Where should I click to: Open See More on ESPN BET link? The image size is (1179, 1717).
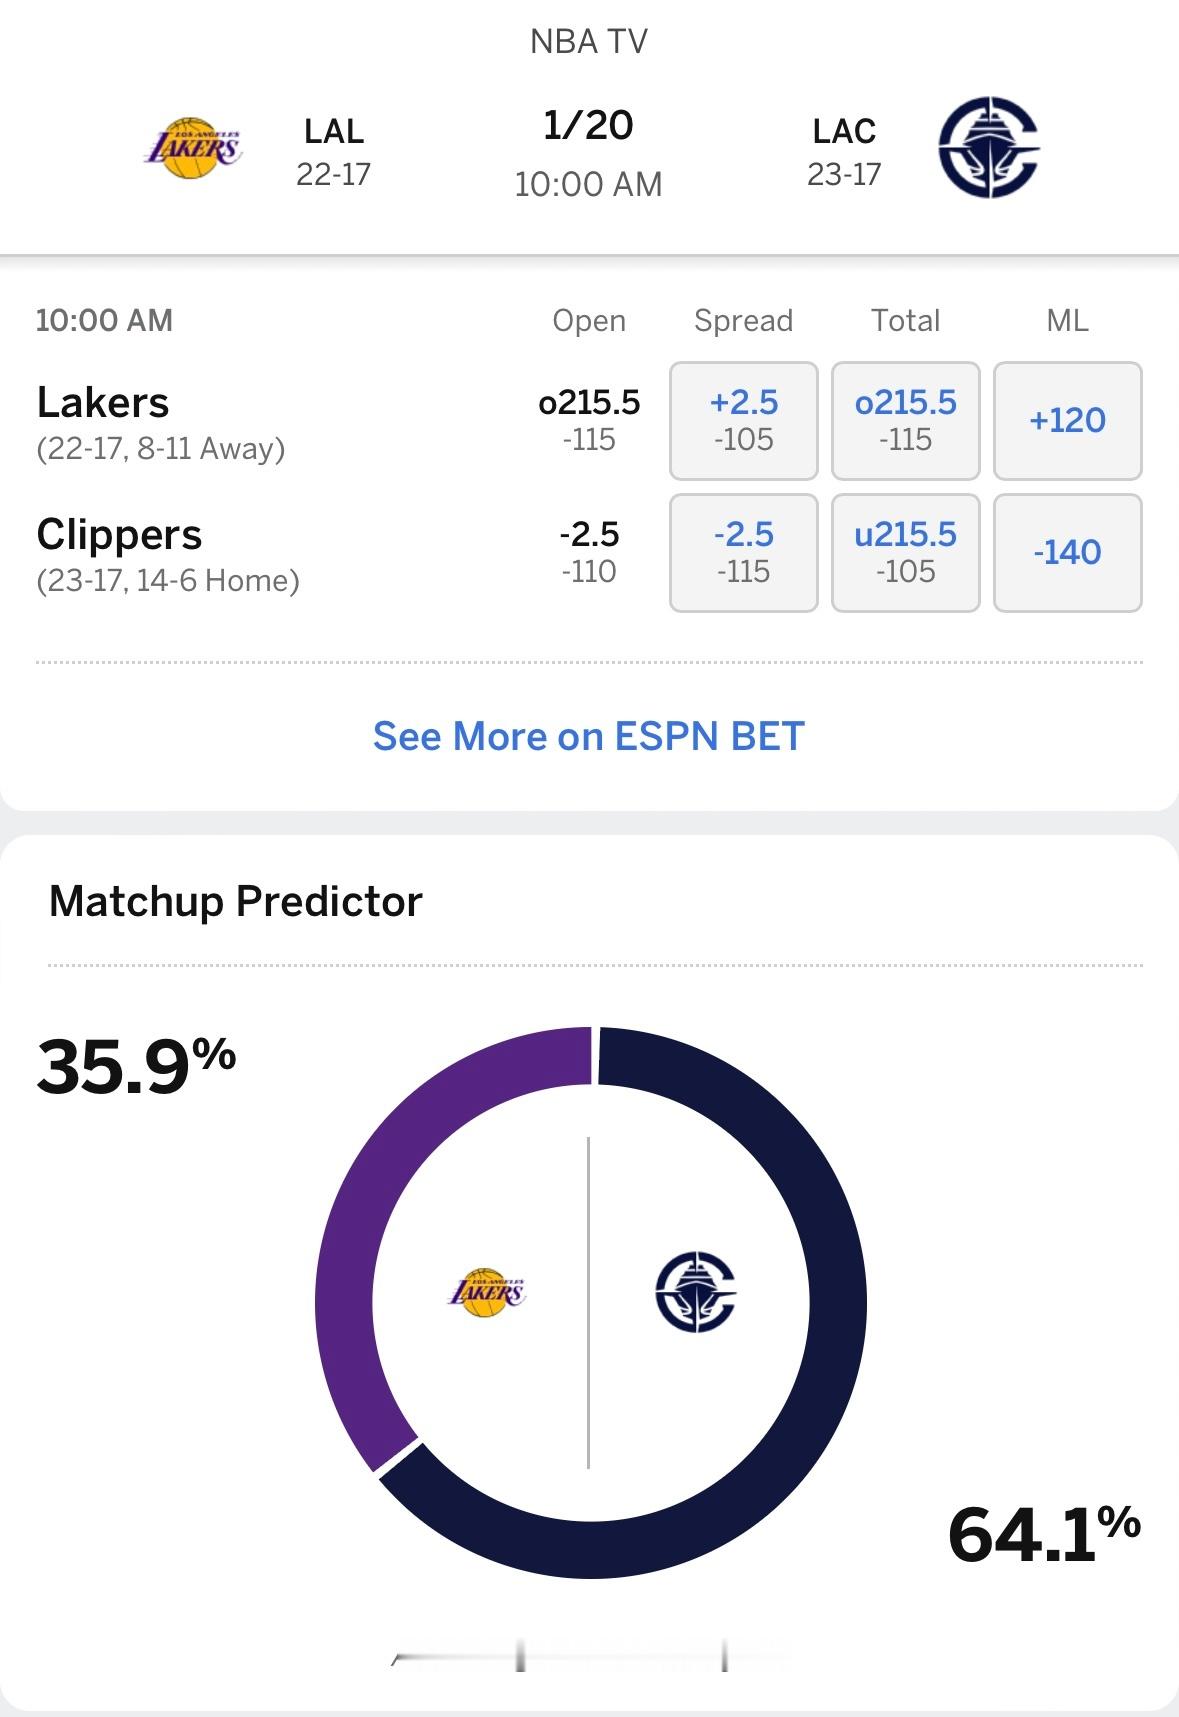[589, 736]
